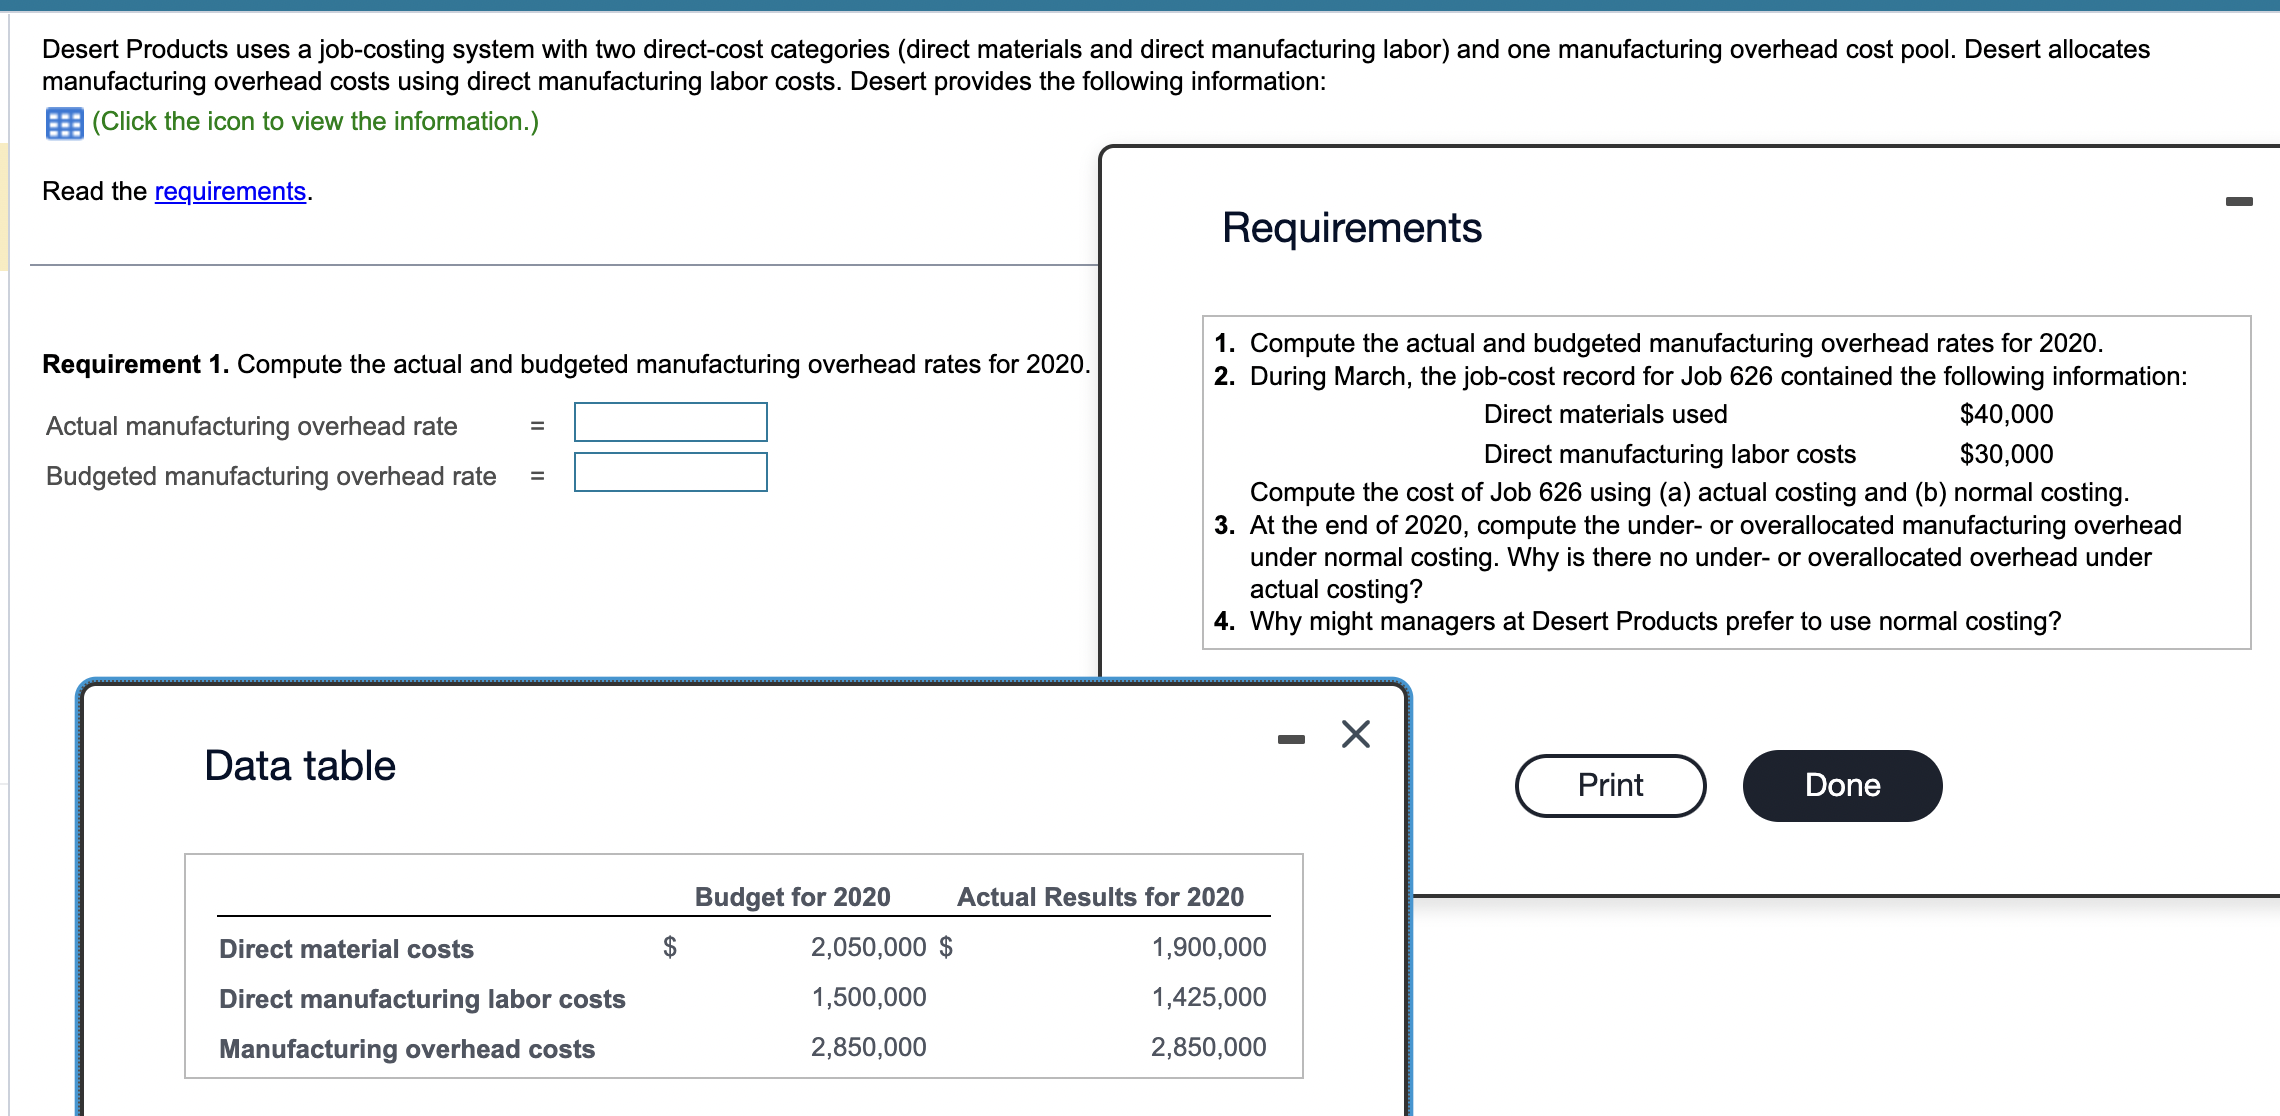The width and height of the screenshot is (2280, 1116).
Task: Click requirement 1 text in Requirements dialog
Action: point(1676,343)
